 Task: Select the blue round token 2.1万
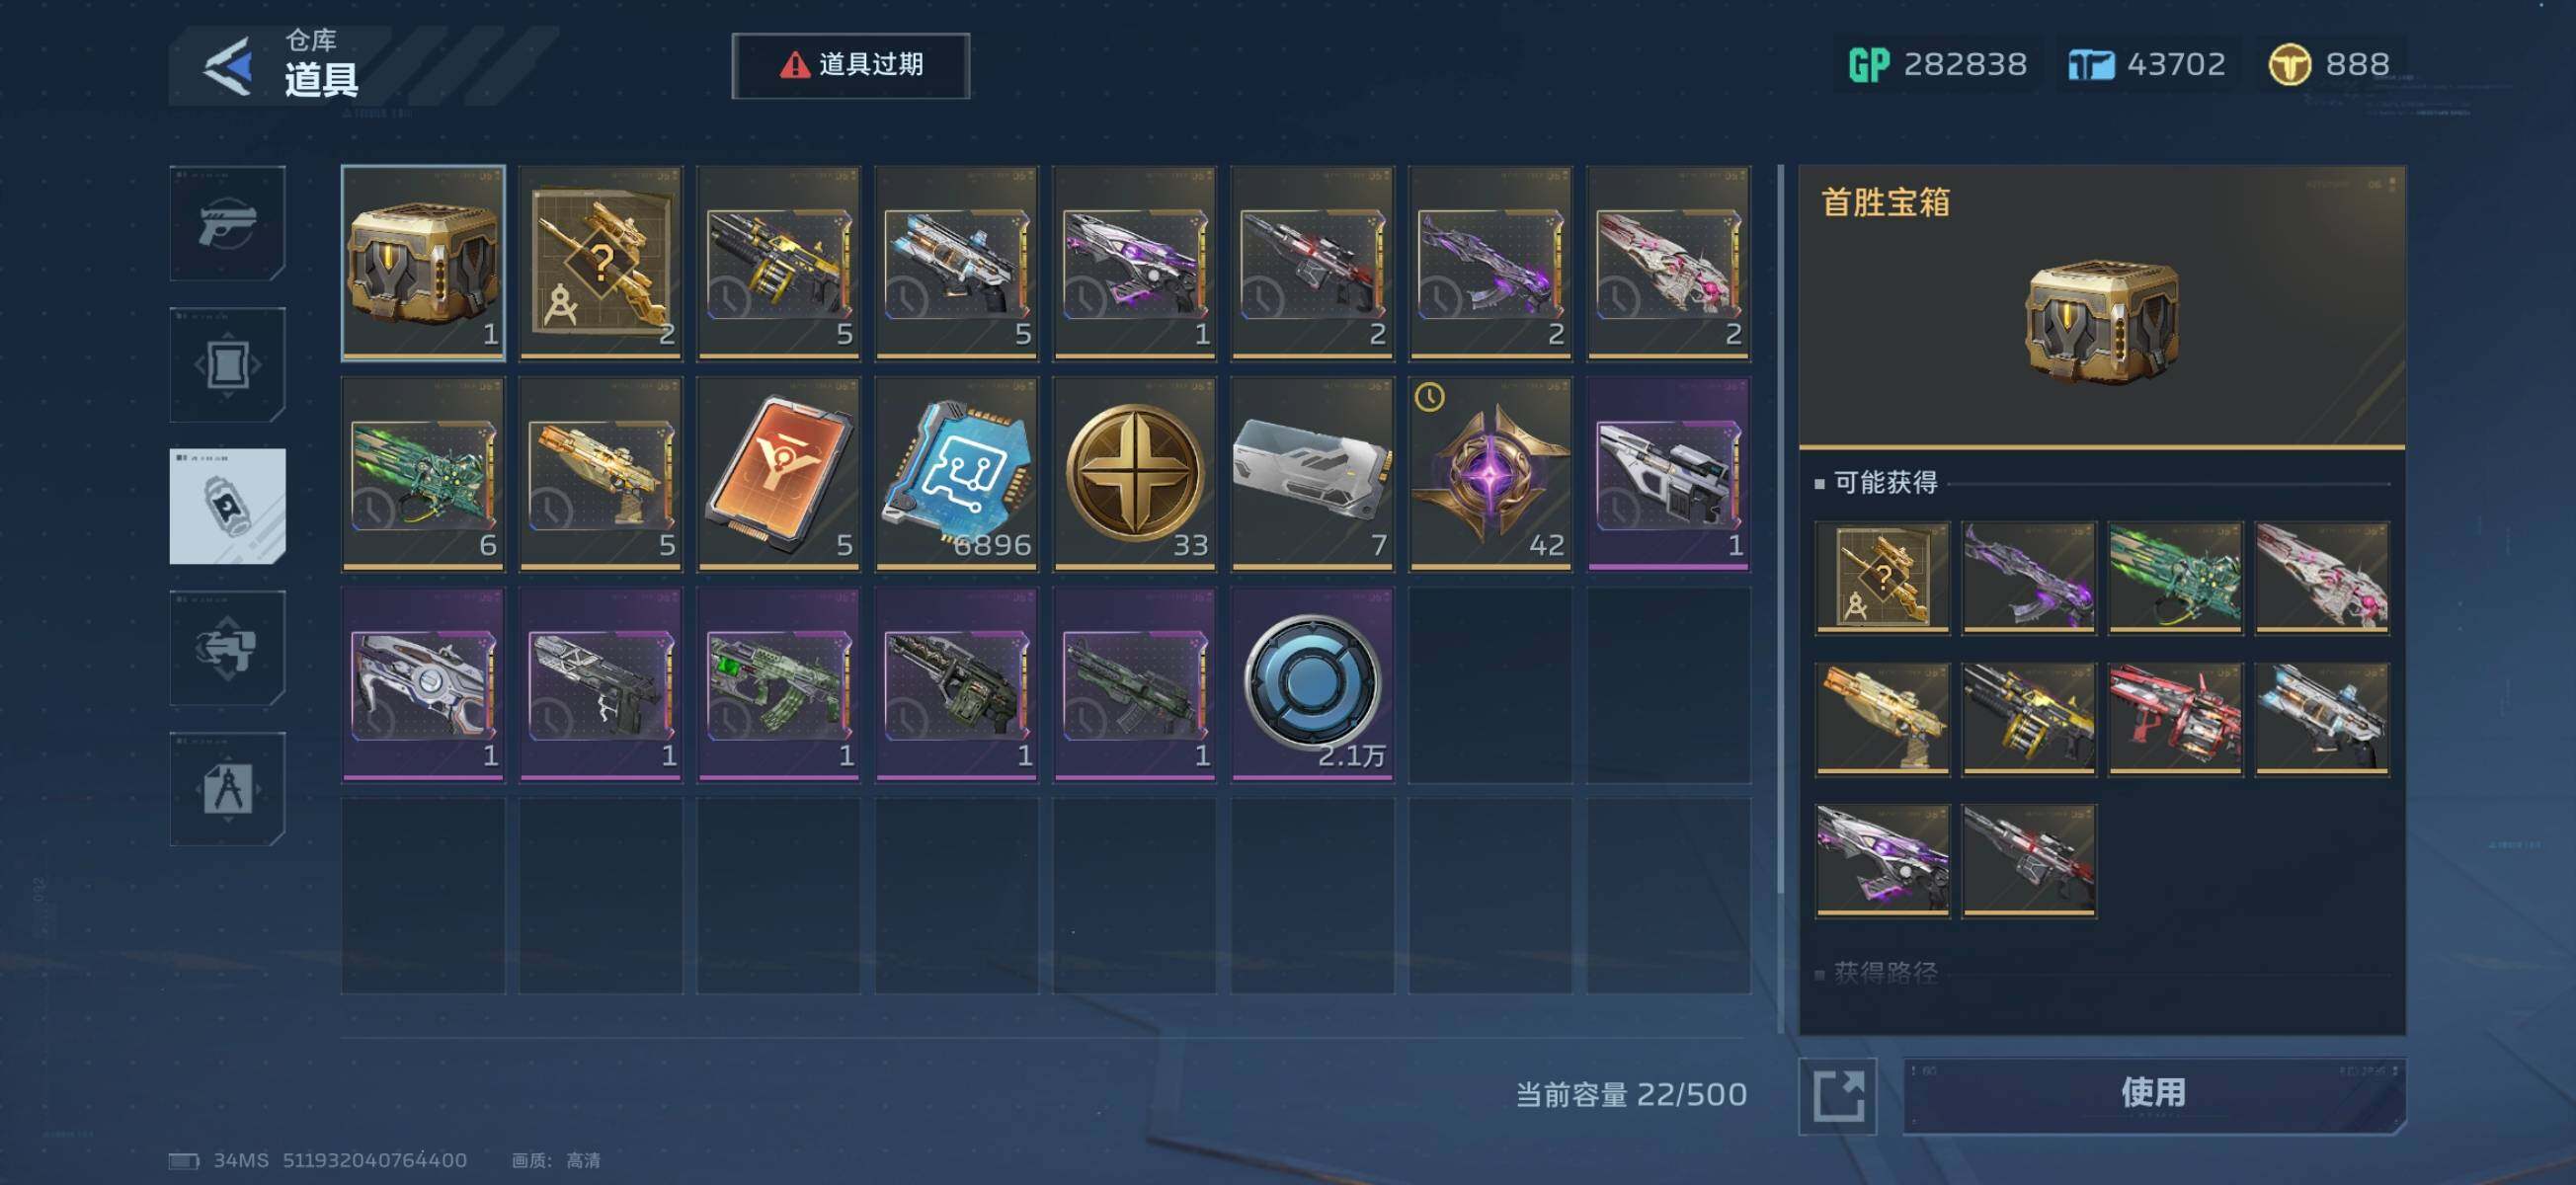[1313, 685]
